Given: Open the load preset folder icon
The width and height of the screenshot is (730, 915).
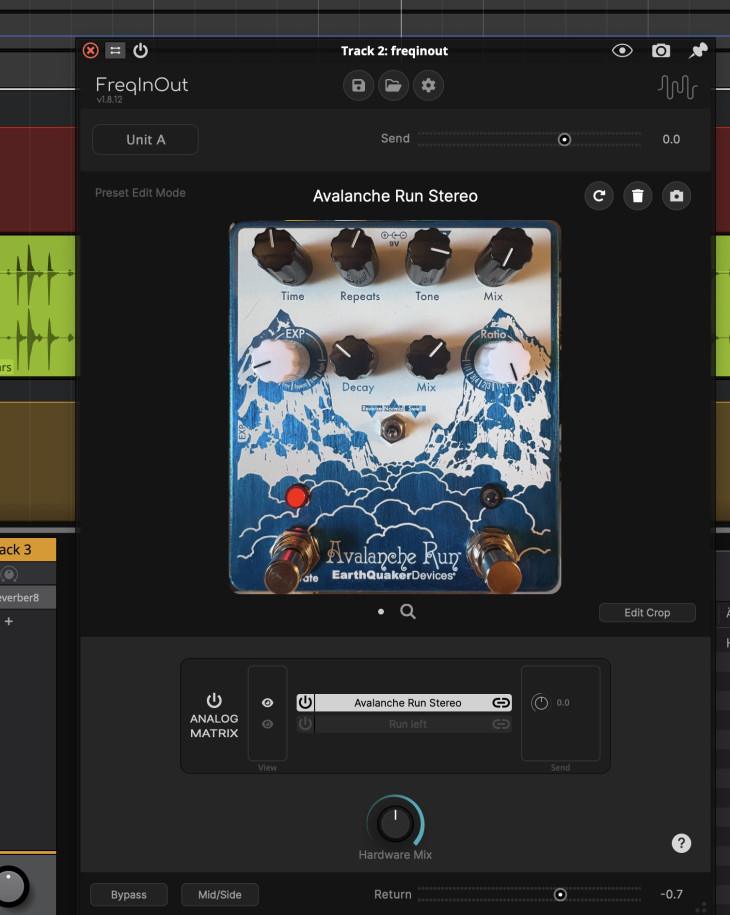Looking at the screenshot, I should coord(393,86).
